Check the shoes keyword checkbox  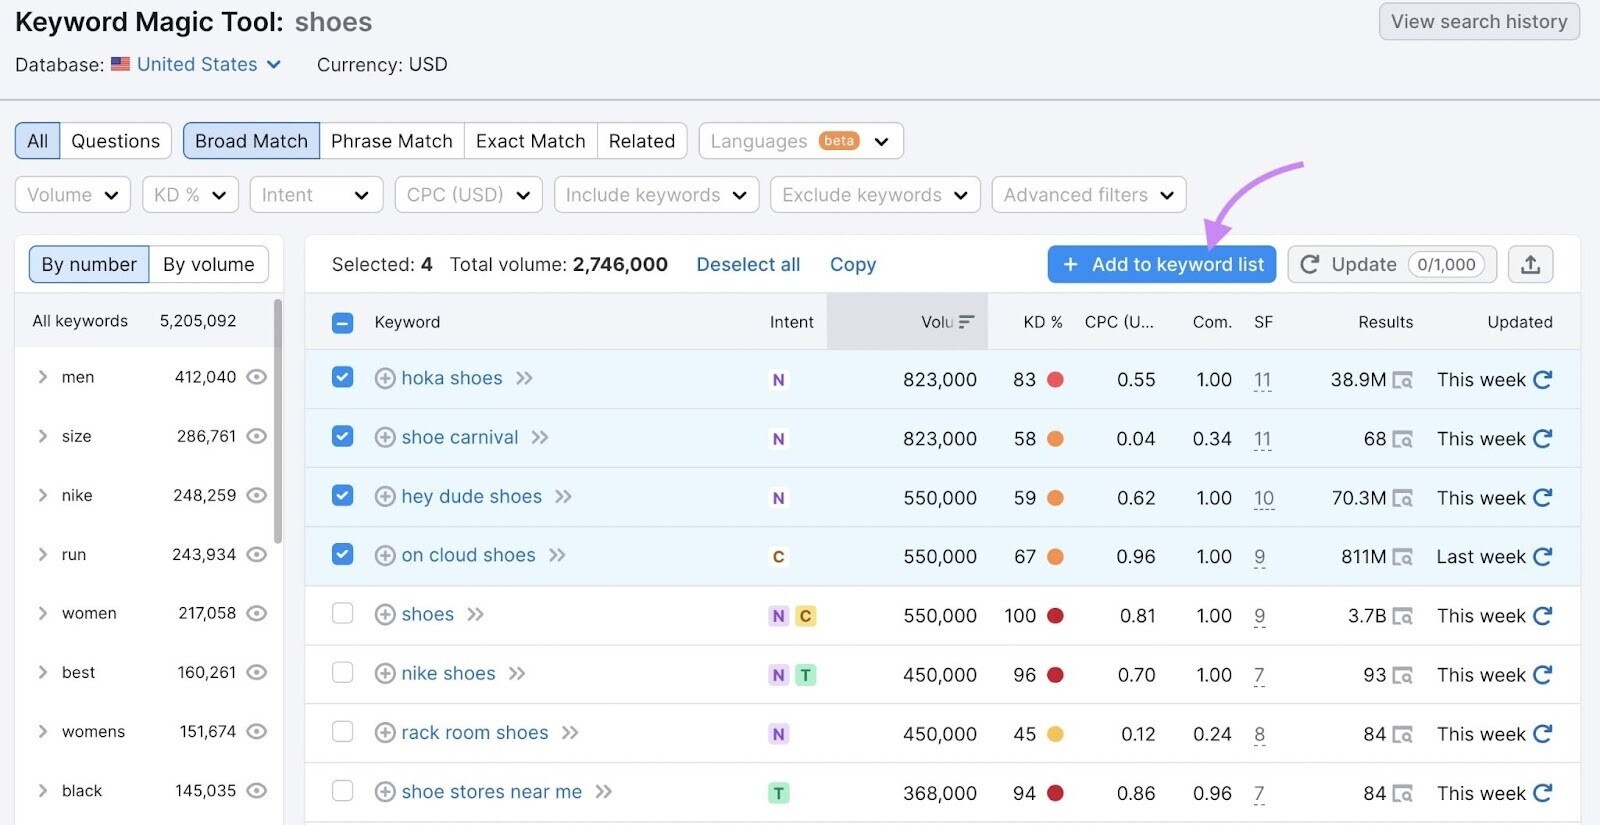pos(342,613)
